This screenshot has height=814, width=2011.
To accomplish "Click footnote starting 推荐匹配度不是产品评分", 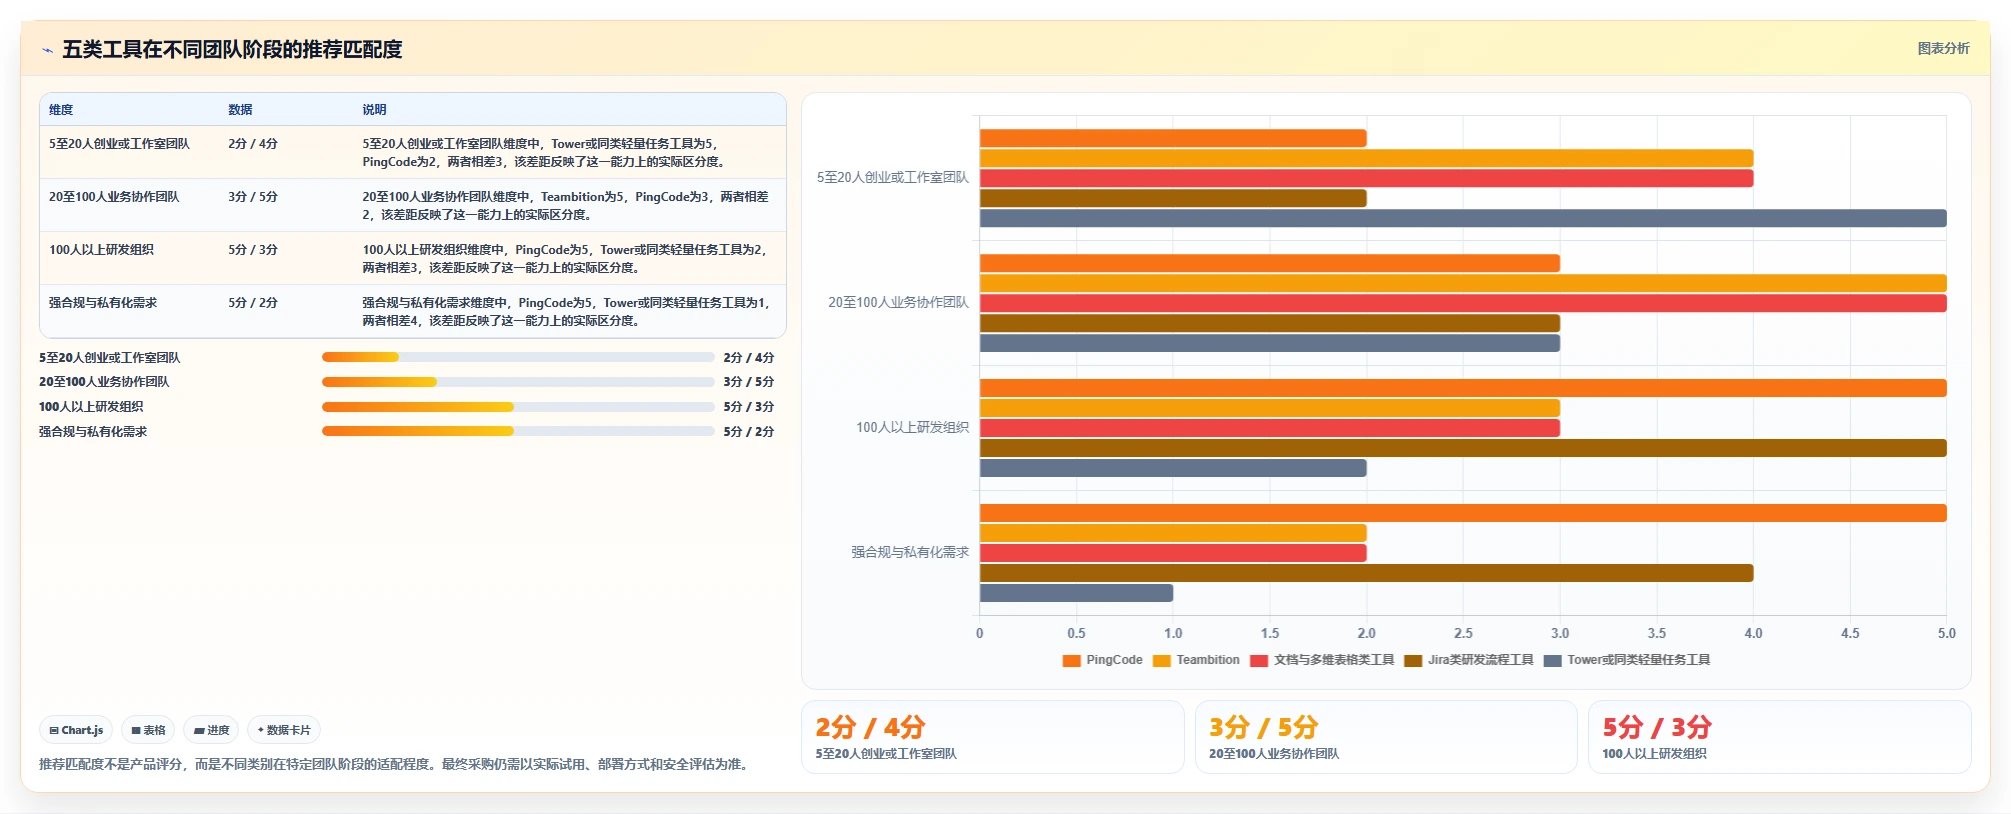I will [395, 764].
